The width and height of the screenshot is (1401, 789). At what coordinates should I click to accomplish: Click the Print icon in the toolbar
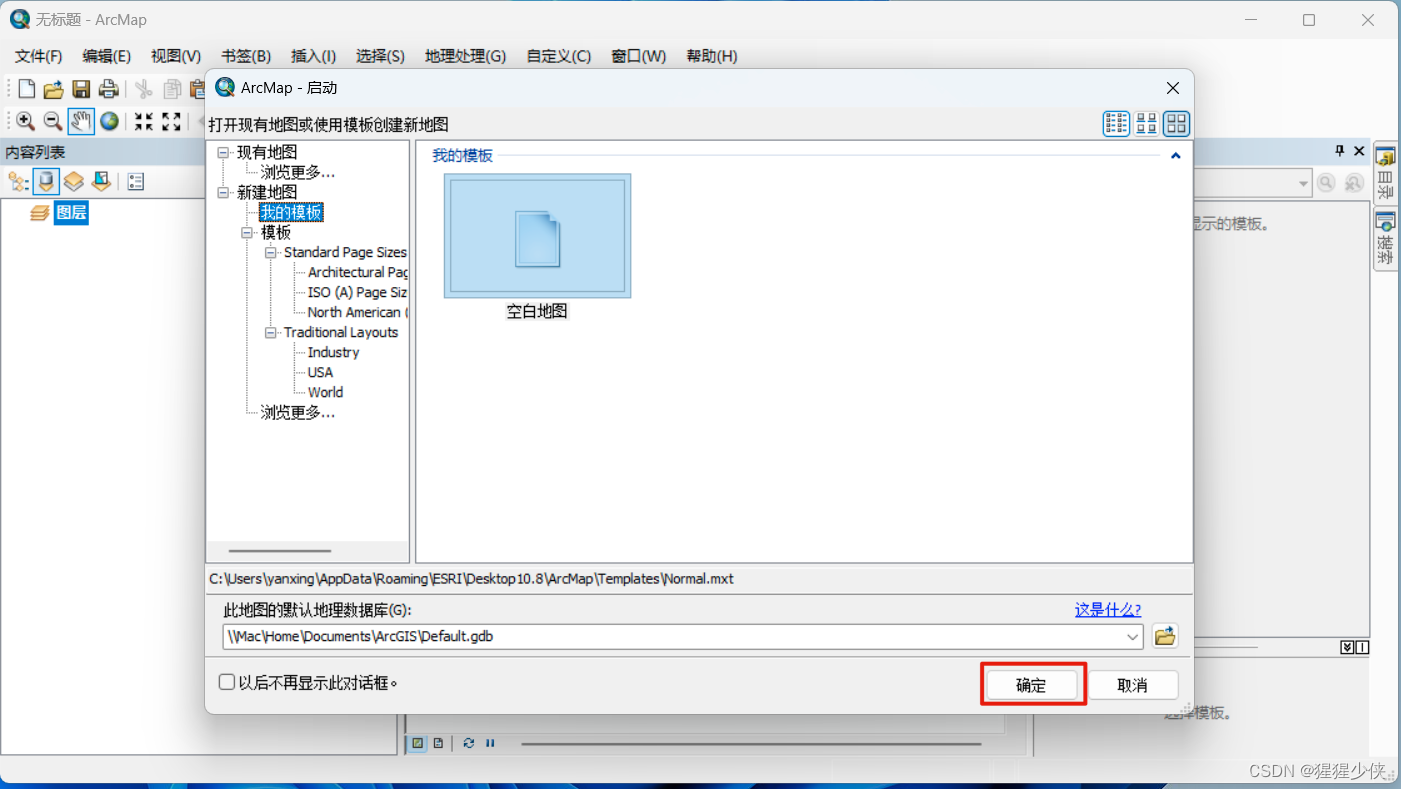coord(109,89)
